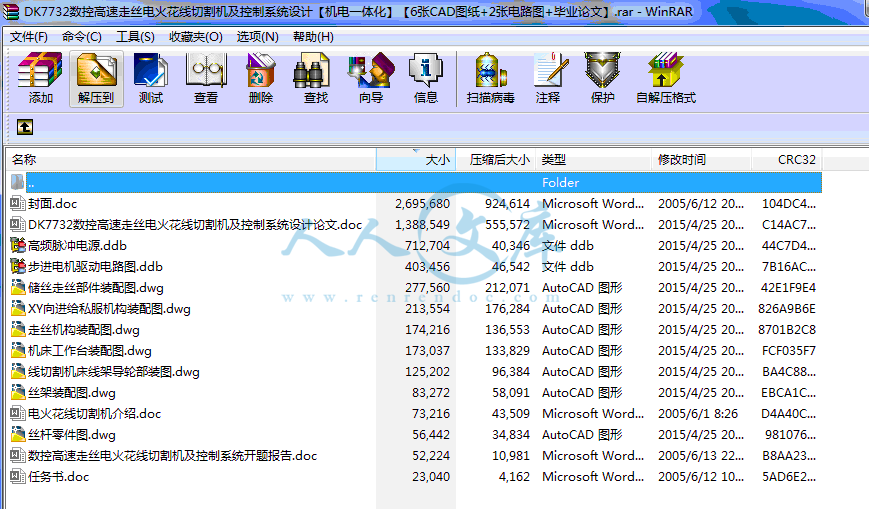Click the ddb icon beside 步进电机驱动电路图.ddb
The width and height of the screenshot is (869, 509).
coord(18,266)
